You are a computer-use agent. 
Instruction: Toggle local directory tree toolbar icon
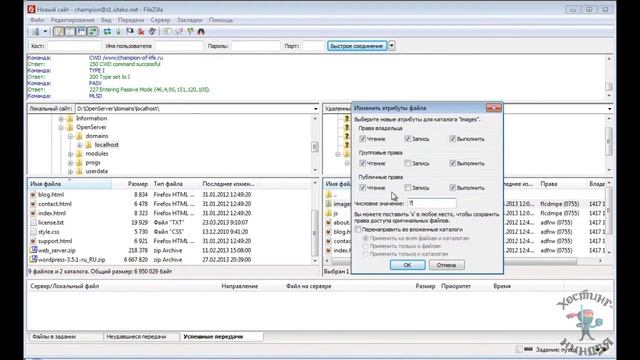(70, 31)
